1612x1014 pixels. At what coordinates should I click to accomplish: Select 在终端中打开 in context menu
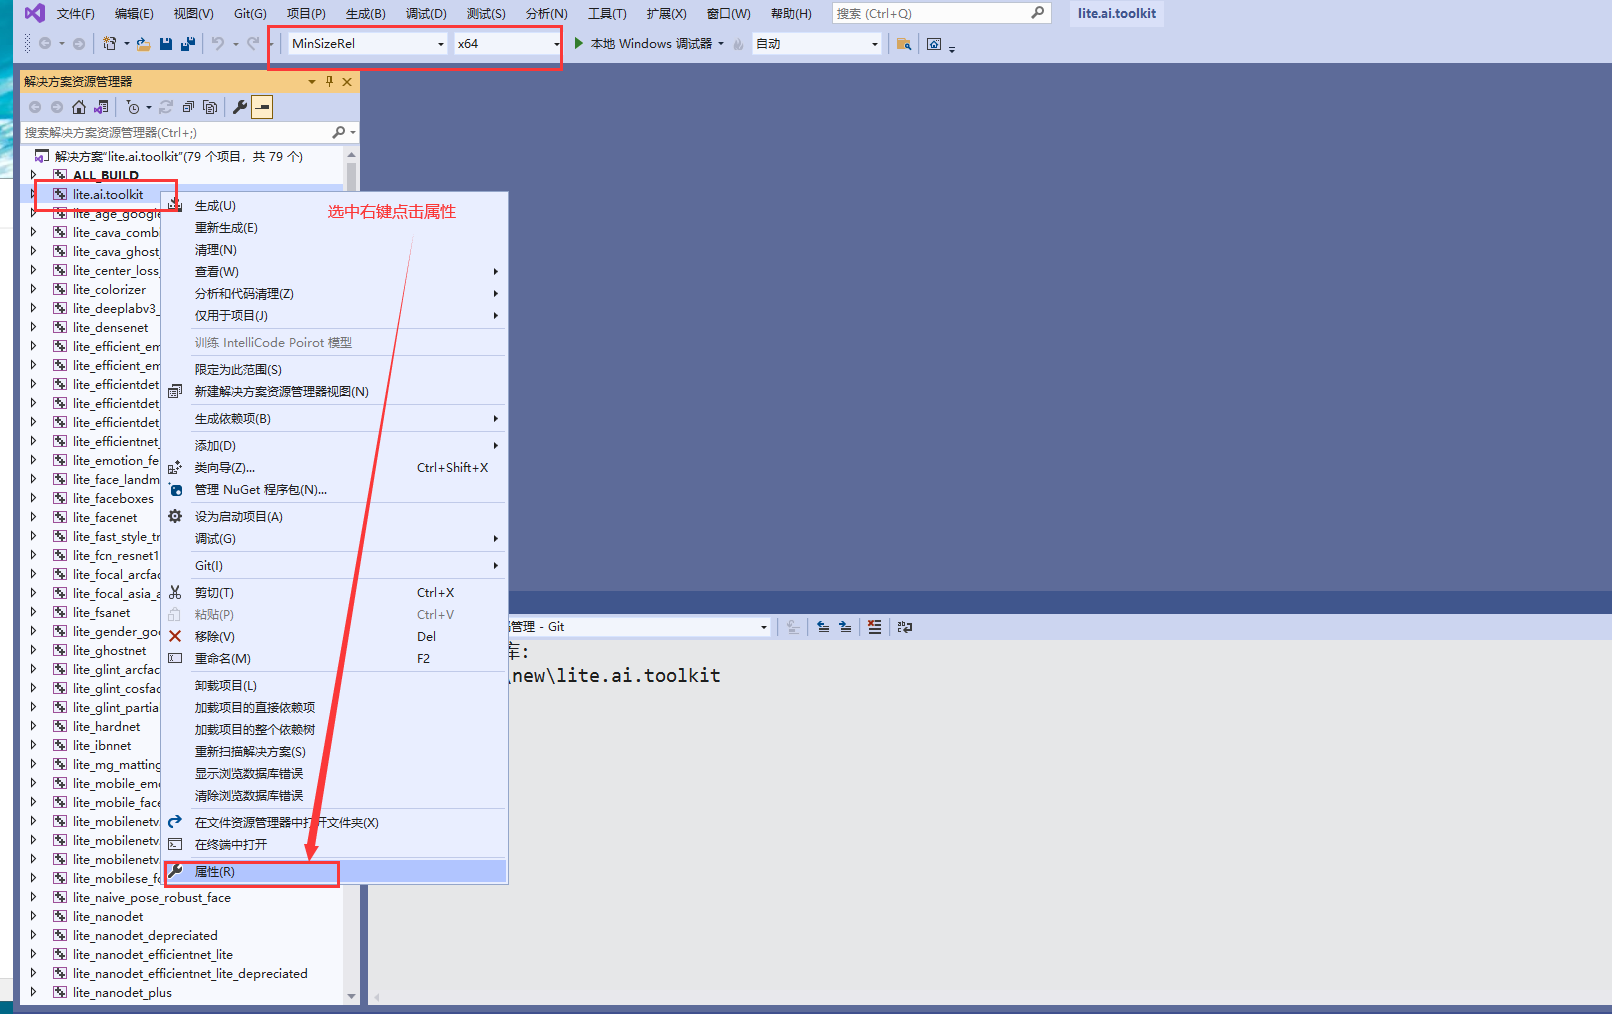point(335,845)
